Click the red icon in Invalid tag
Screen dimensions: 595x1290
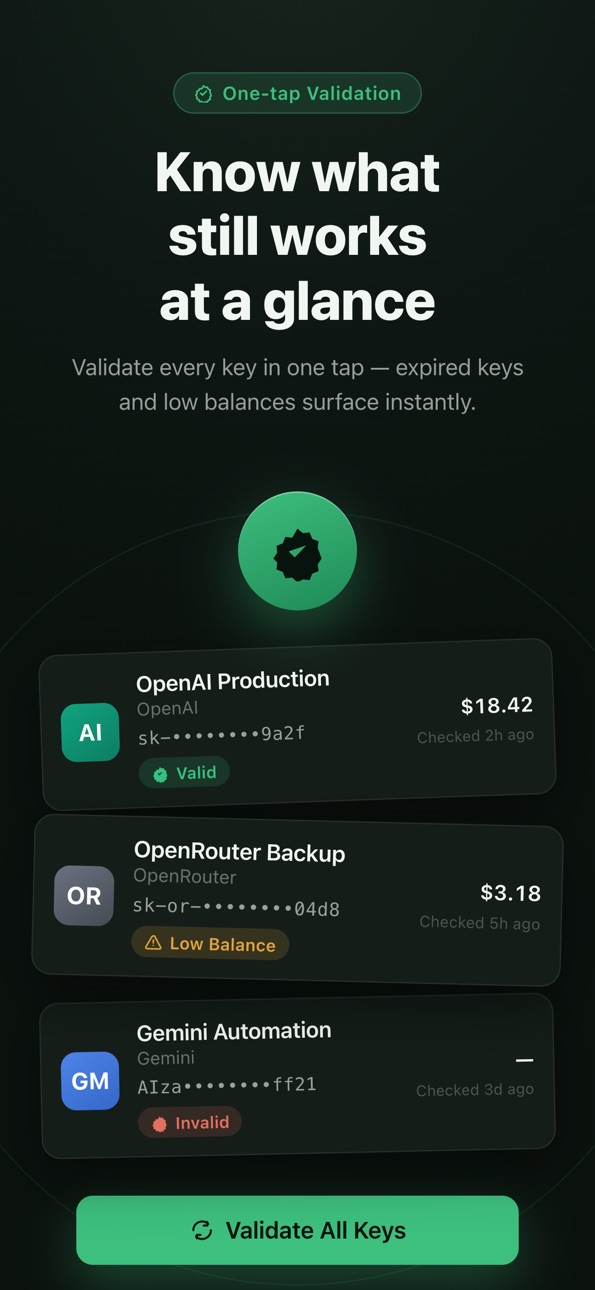point(159,1123)
